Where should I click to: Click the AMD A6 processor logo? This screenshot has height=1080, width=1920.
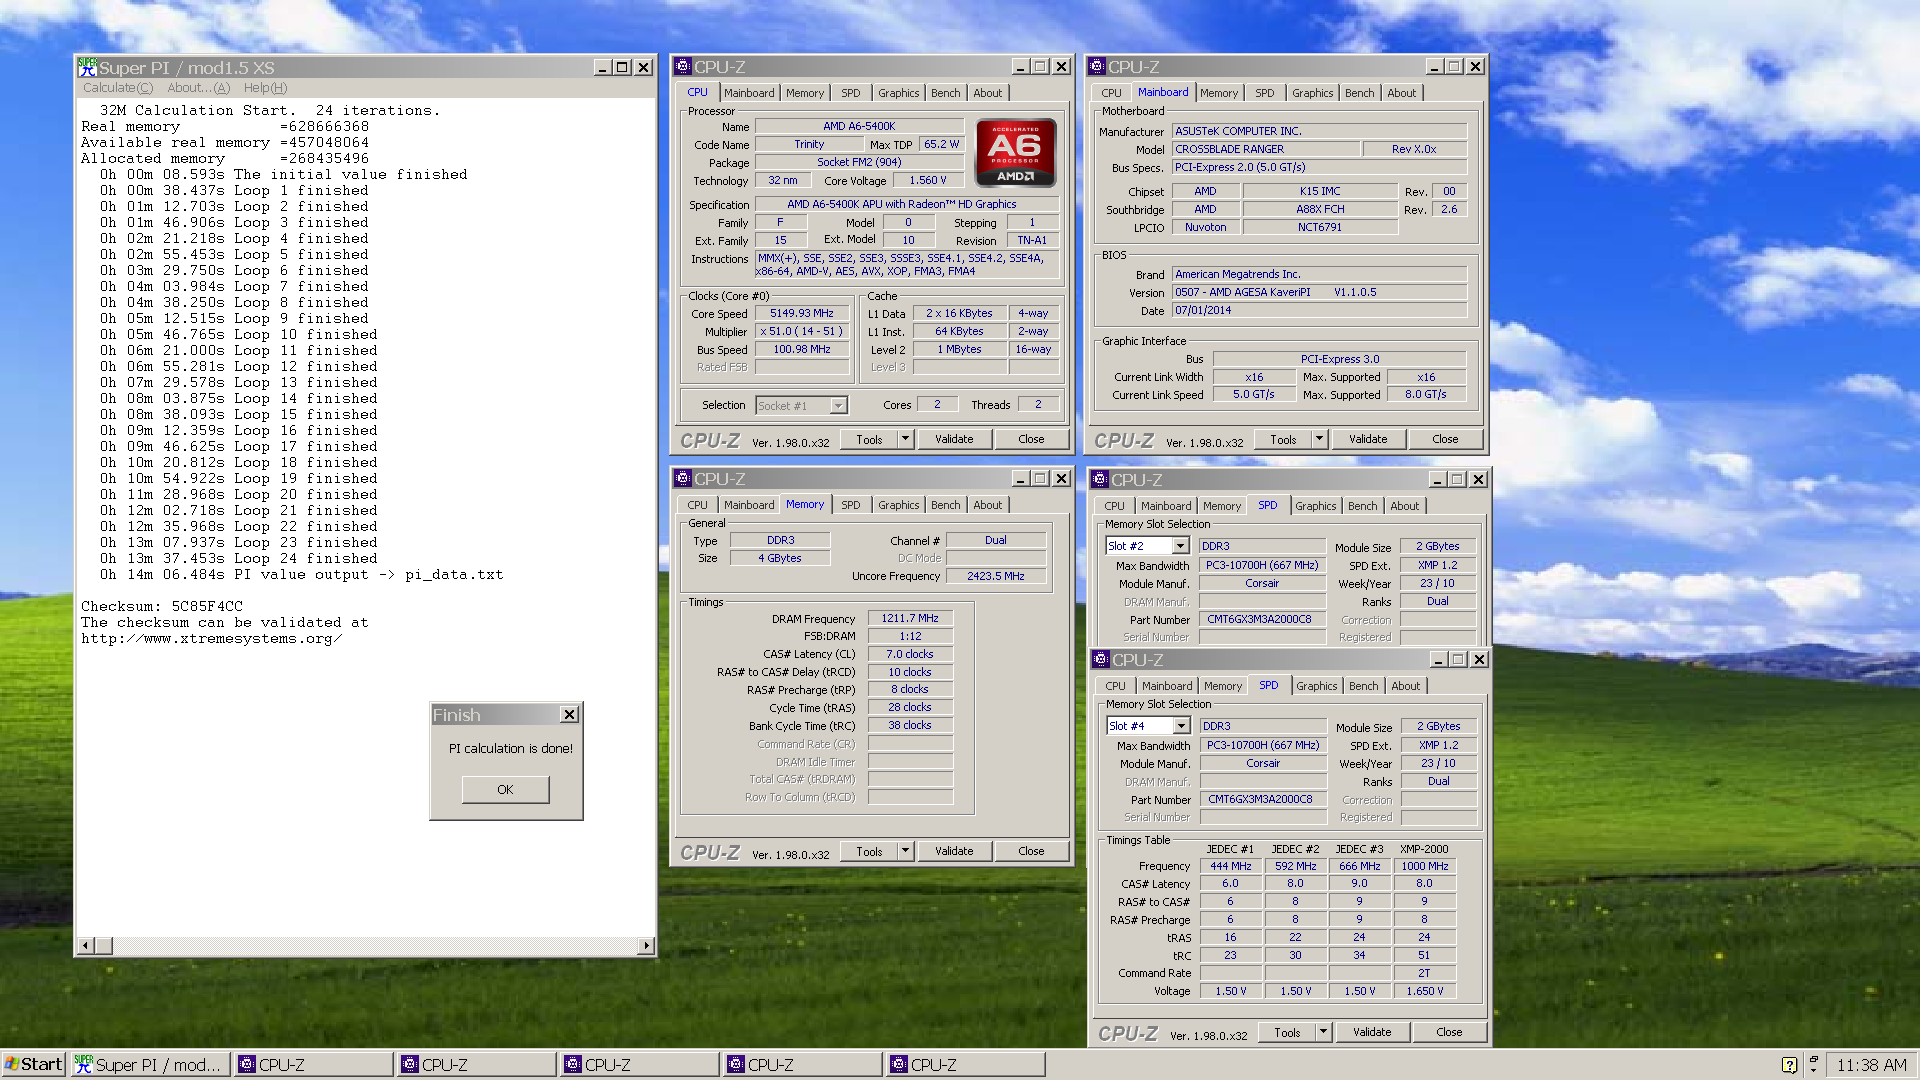(1015, 153)
